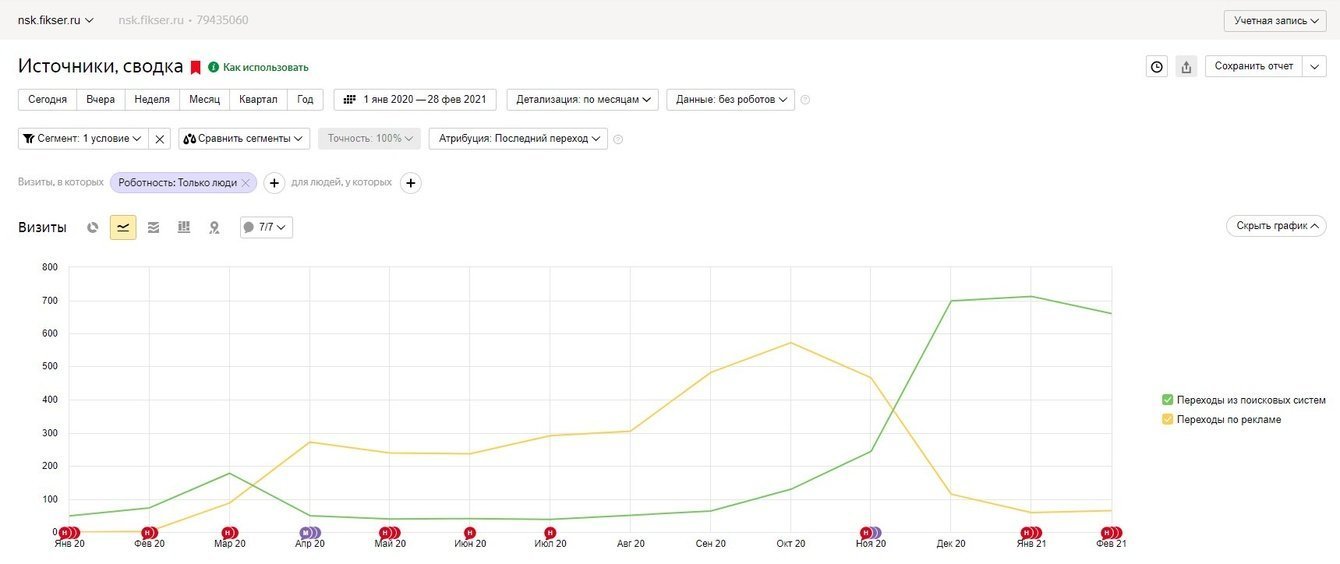Click the help icon next to Данные dropdown

[x=805, y=100]
